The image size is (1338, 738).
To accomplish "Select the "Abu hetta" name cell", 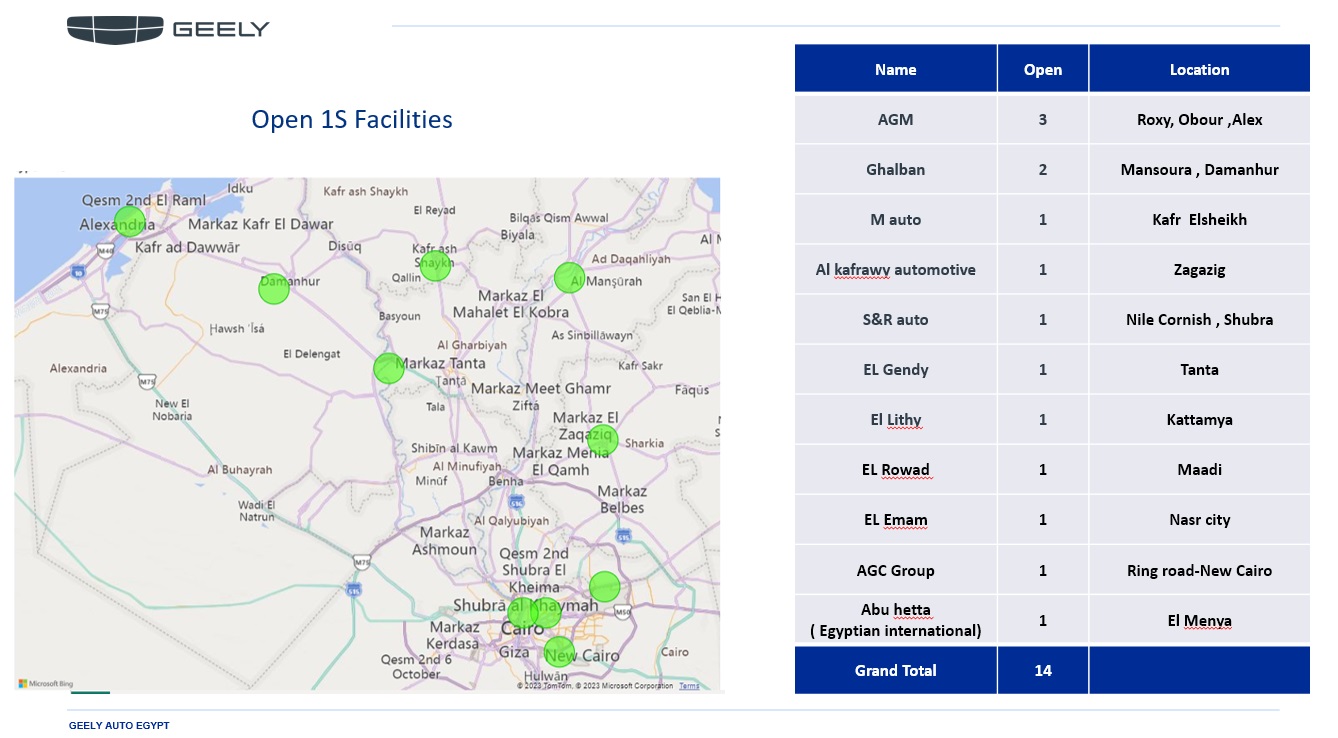I will pos(896,620).
